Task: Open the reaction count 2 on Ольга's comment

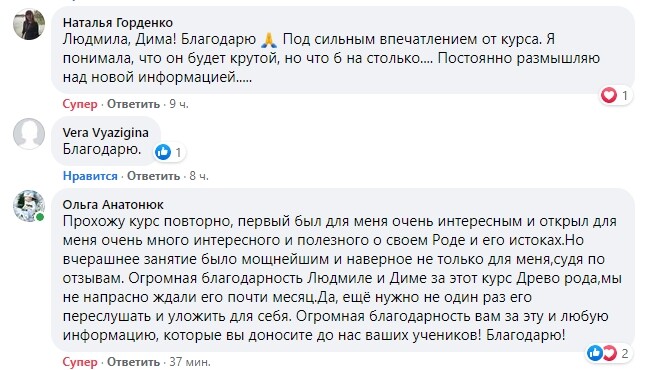Action: [x=625, y=353]
